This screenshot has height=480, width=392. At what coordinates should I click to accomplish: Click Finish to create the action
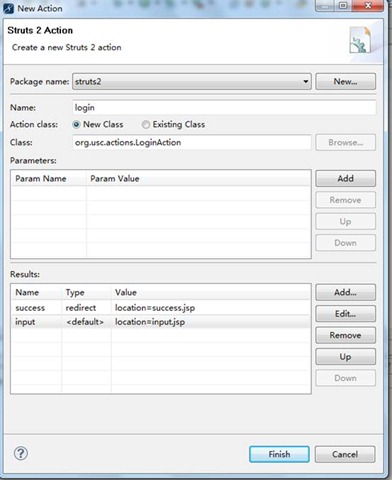[279, 454]
